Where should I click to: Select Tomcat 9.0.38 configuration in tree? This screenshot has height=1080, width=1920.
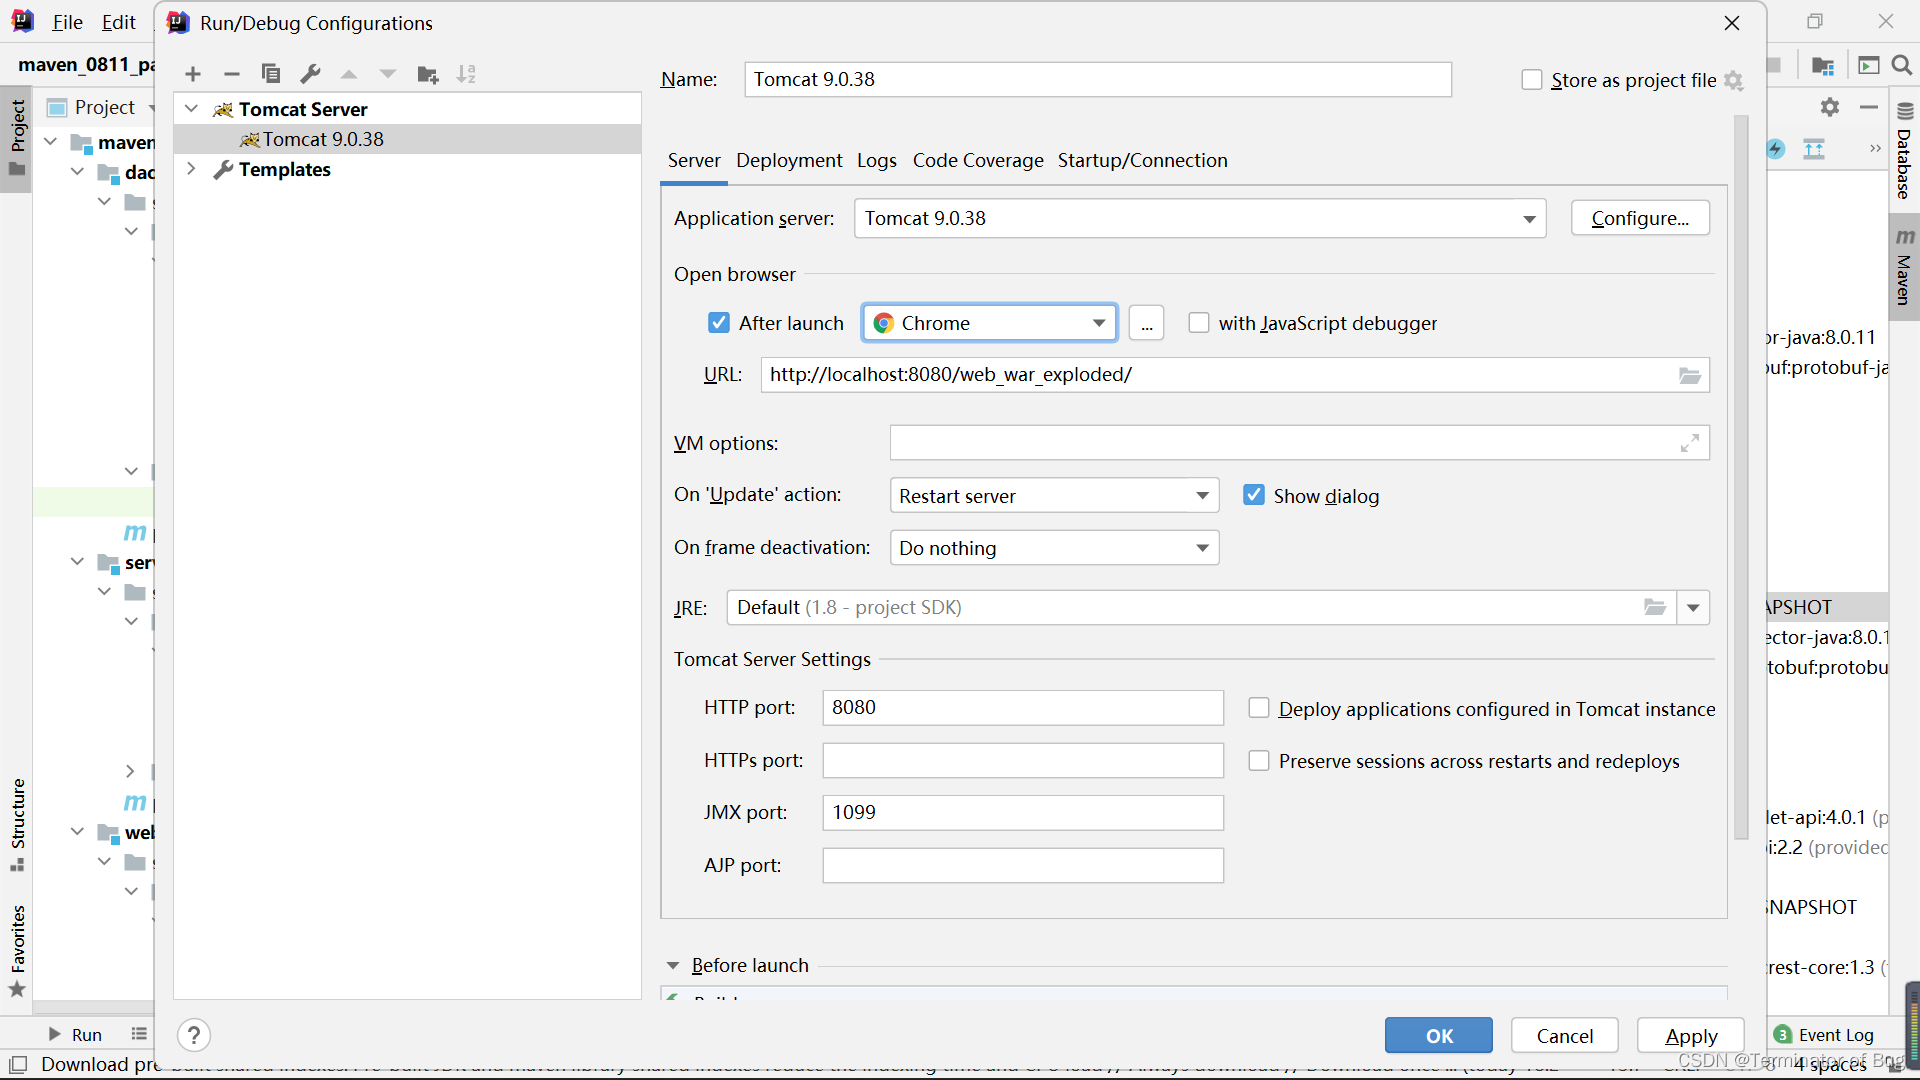click(407, 139)
